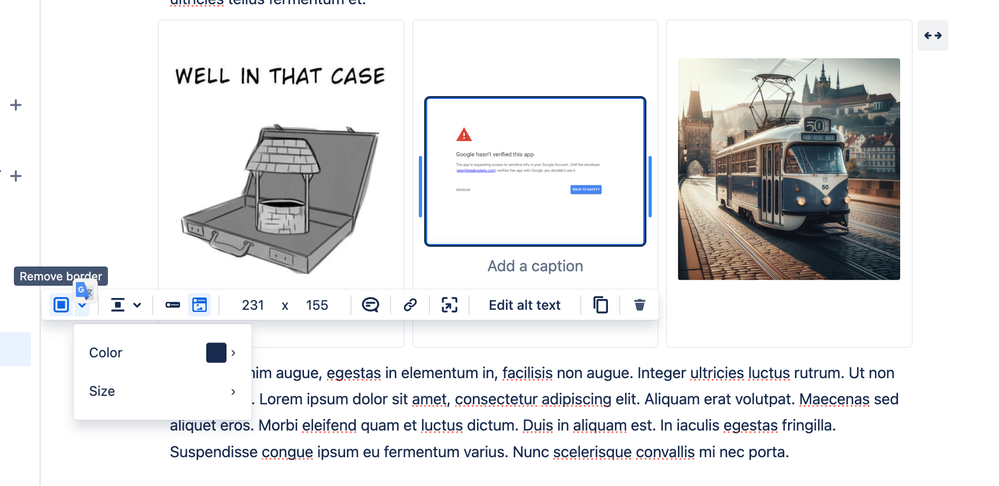Copy the selected image
The image size is (999, 486).
pos(600,305)
